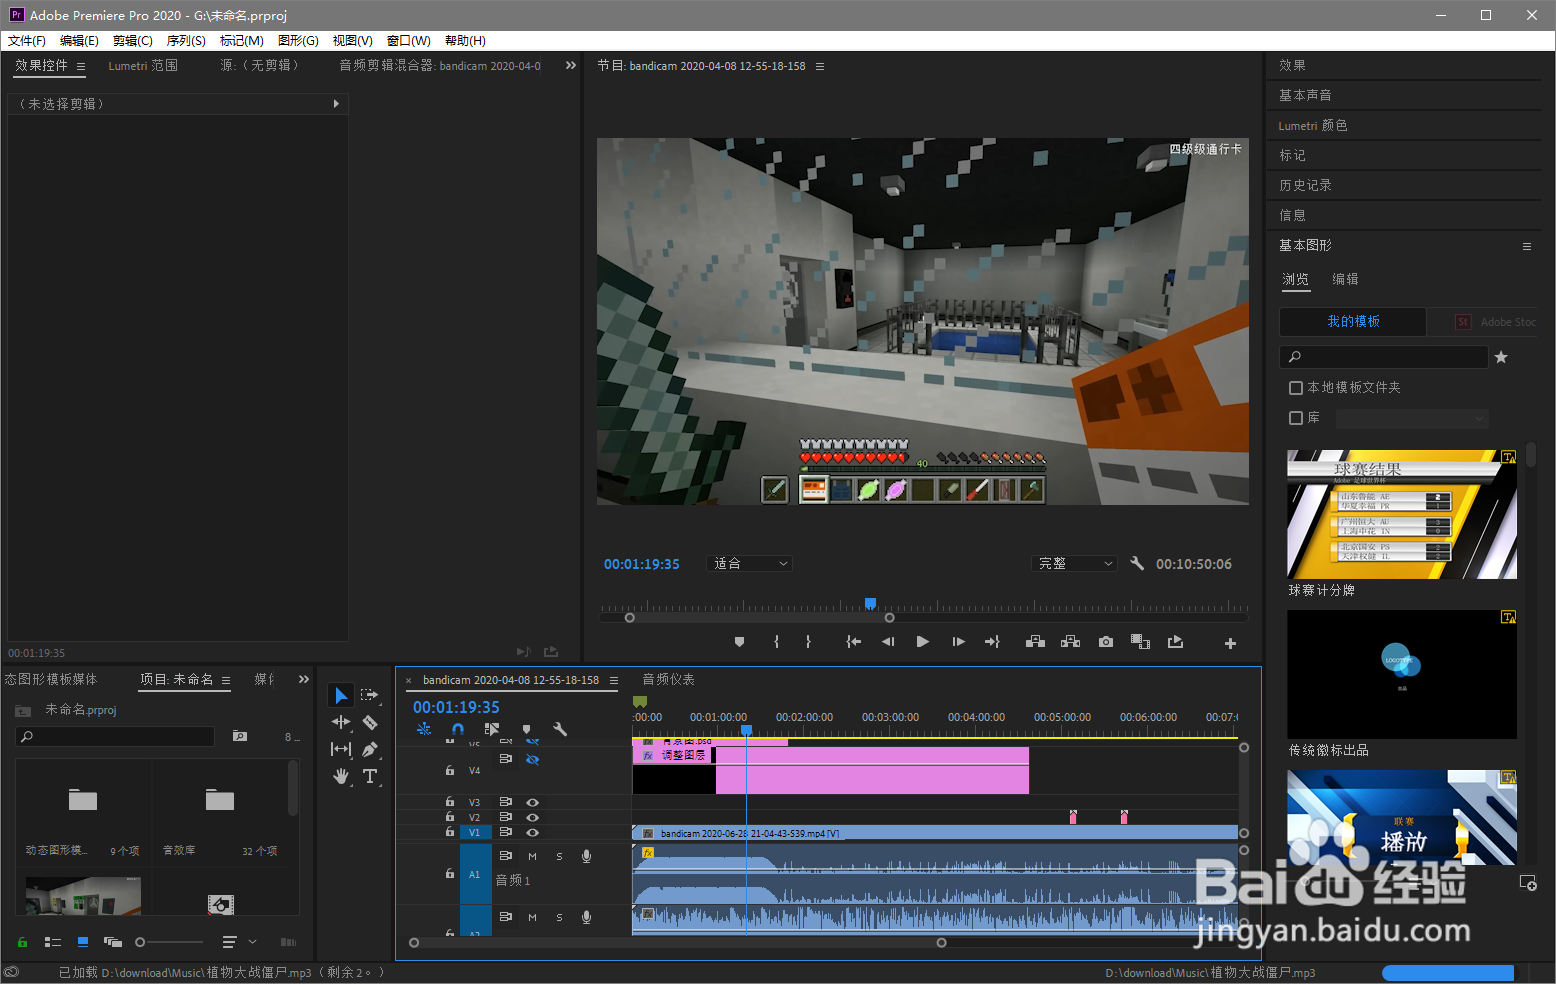Hide the V2 track output

533,817
